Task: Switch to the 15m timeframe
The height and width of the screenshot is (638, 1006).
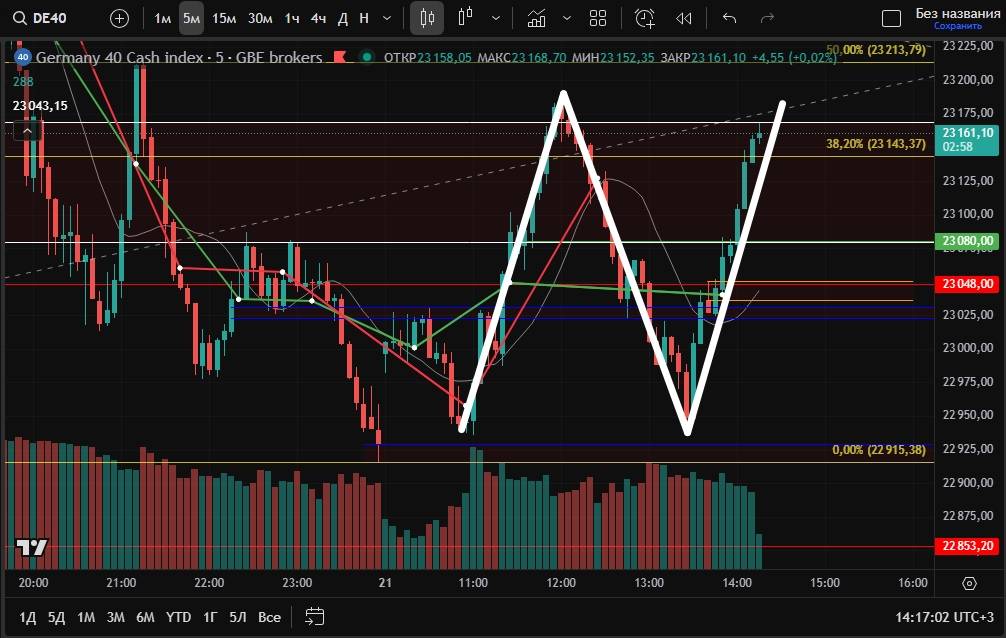Action: pos(224,18)
